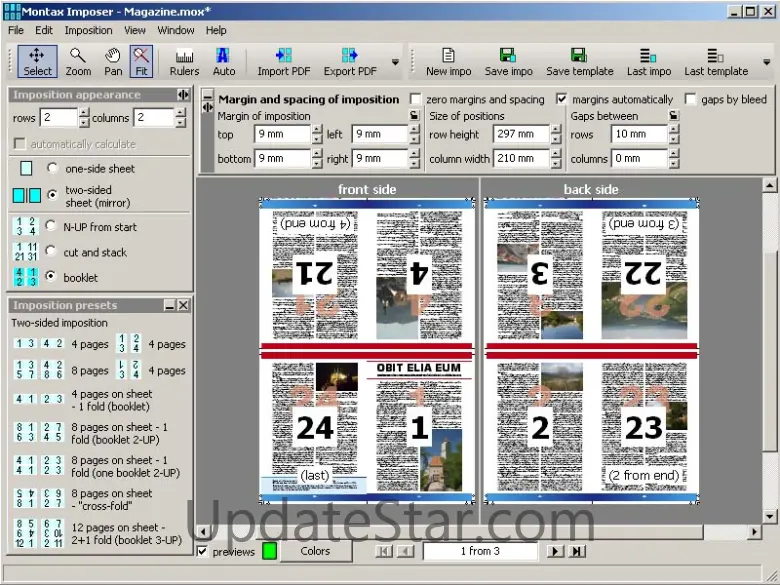The height and width of the screenshot is (585, 780).
Task: Increase the columns count spinner
Action: point(180,112)
